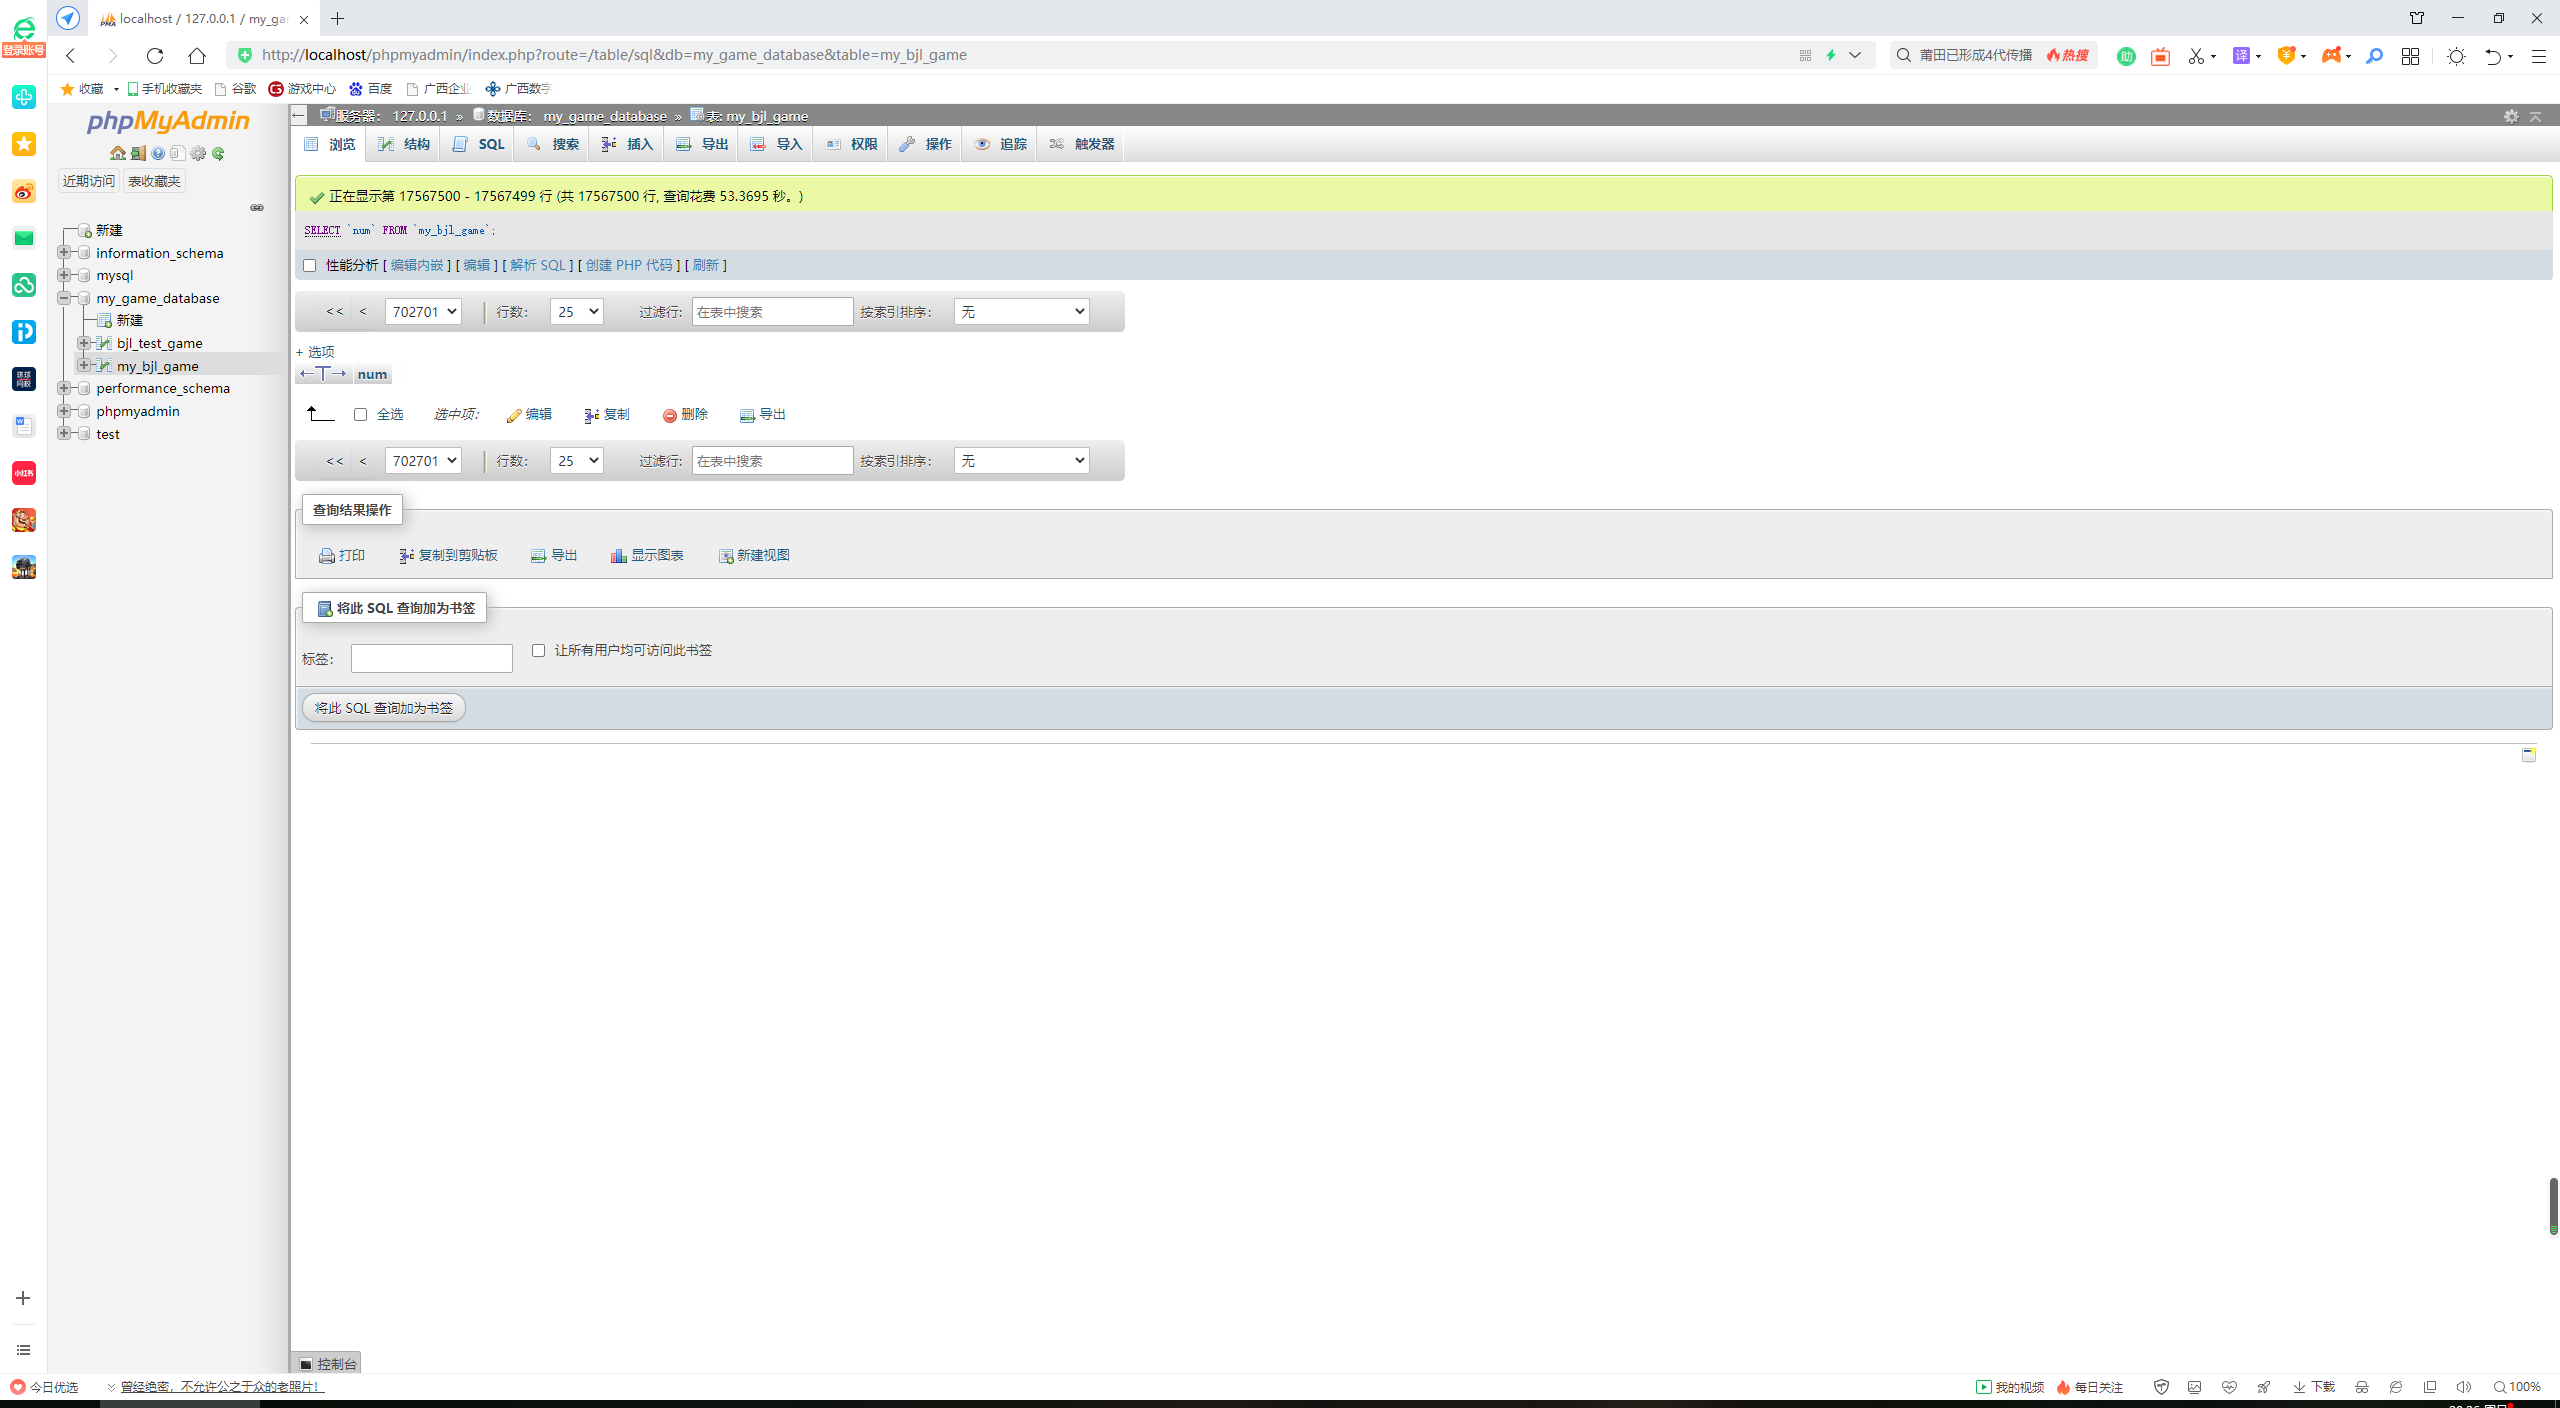Click the Print icon in query operations

326,556
